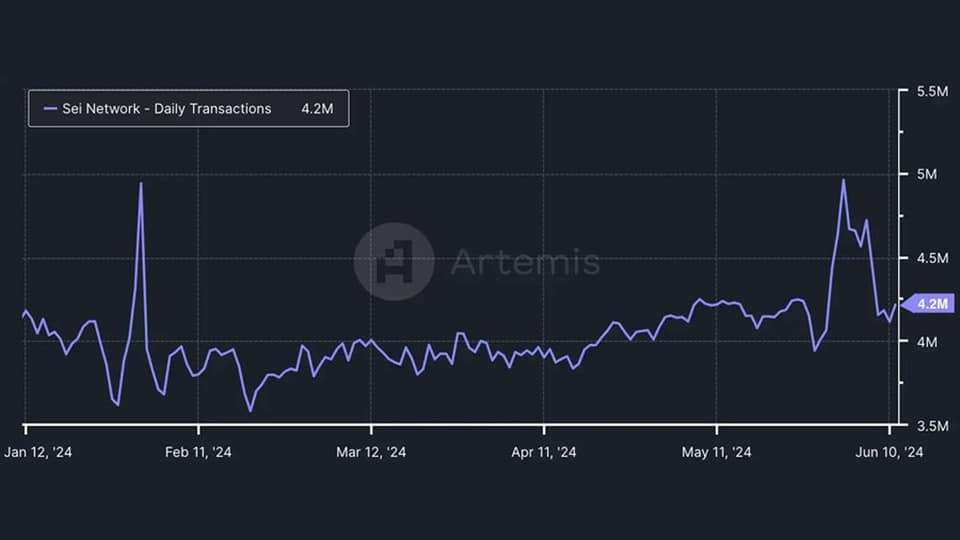This screenshot has width=960, height=540.
Task: Click the Jun 10, '24 date label
Action: 889,452
